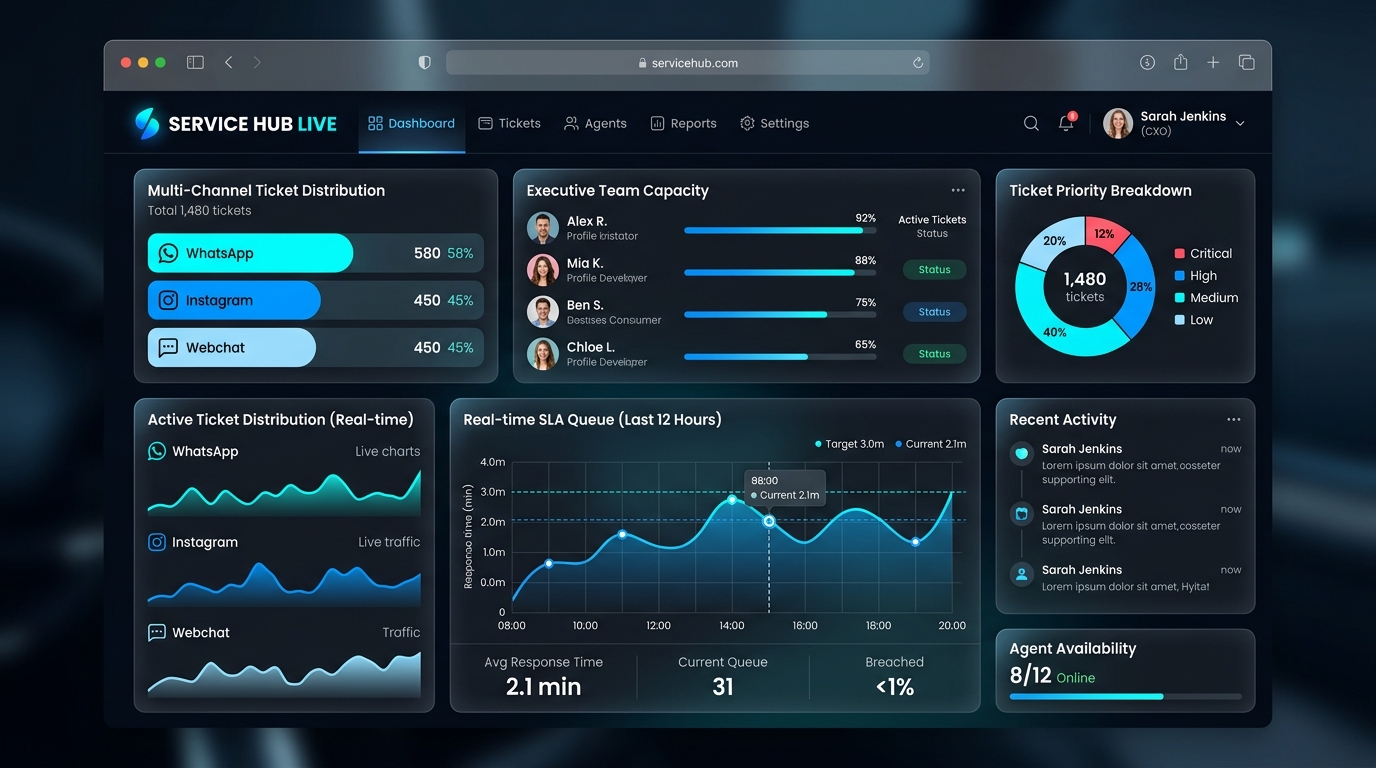This screenshot has height=768, width=1376.
Task: Click the Service Hub Live logo
Action: pyautogui.click(x=236, y=124)
